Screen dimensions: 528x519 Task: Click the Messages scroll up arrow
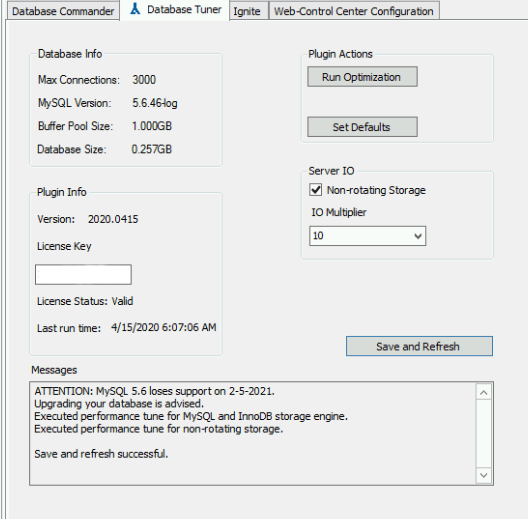pos(484,392)
